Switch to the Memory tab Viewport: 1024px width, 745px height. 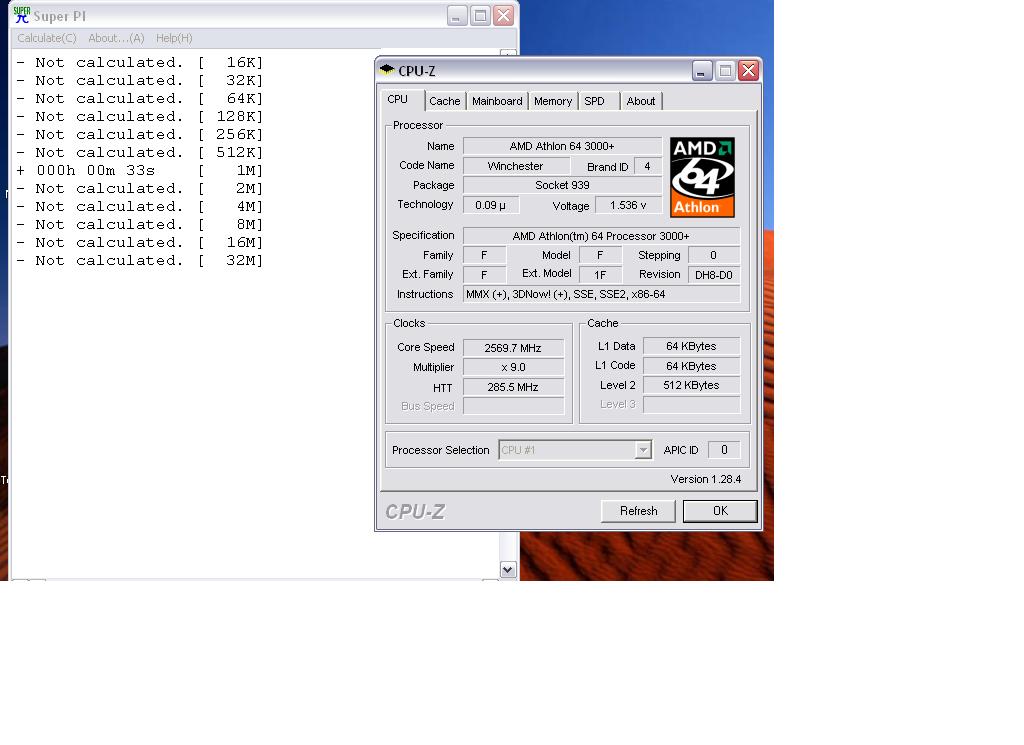(552, 101)
